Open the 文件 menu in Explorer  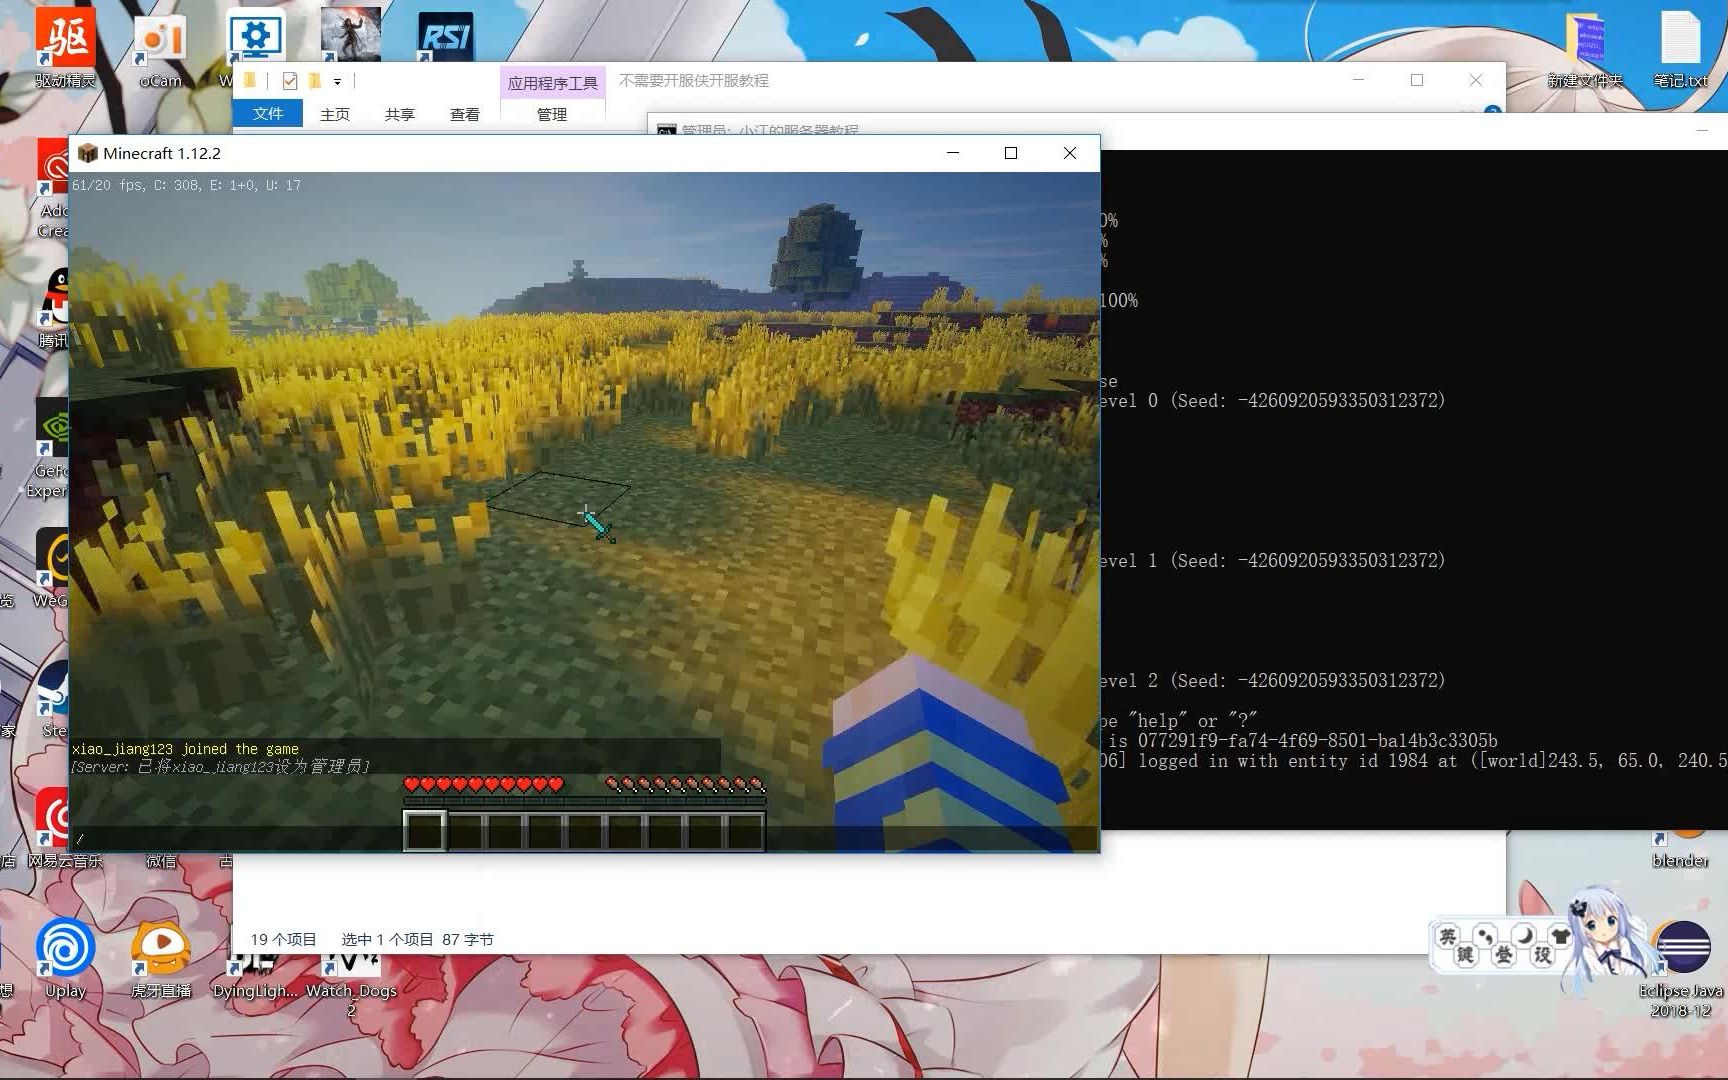click(267, 114)
